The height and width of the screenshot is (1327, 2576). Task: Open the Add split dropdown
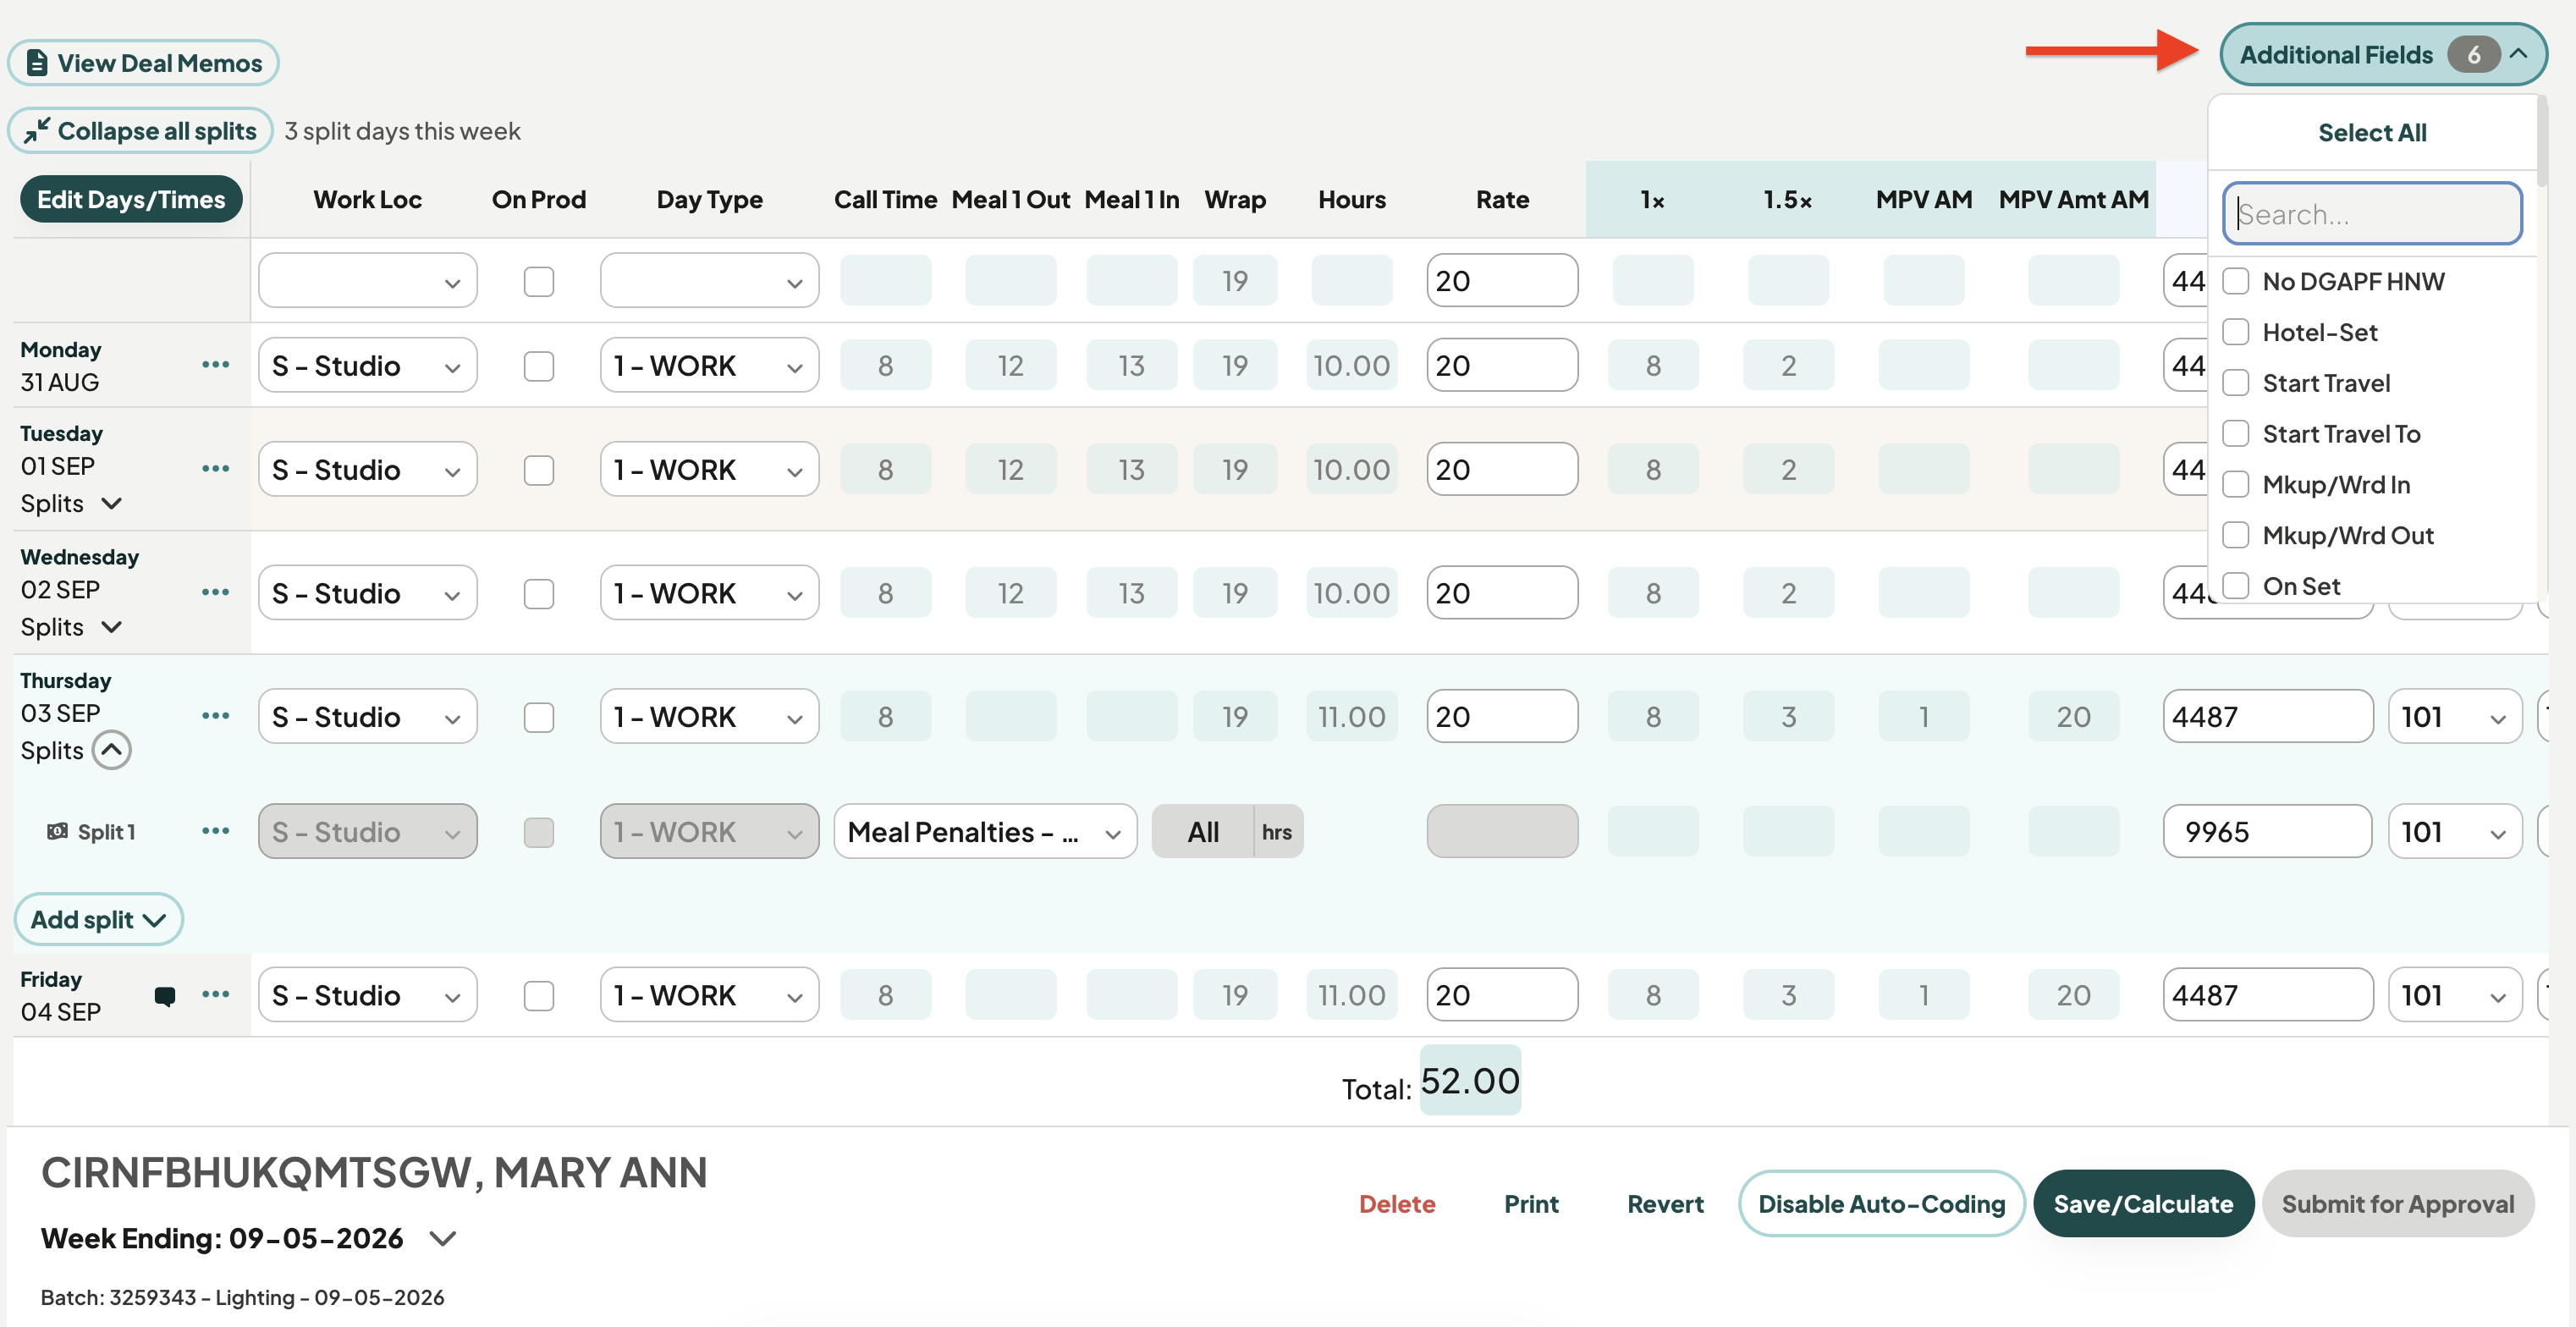click(x=98, y=919)
